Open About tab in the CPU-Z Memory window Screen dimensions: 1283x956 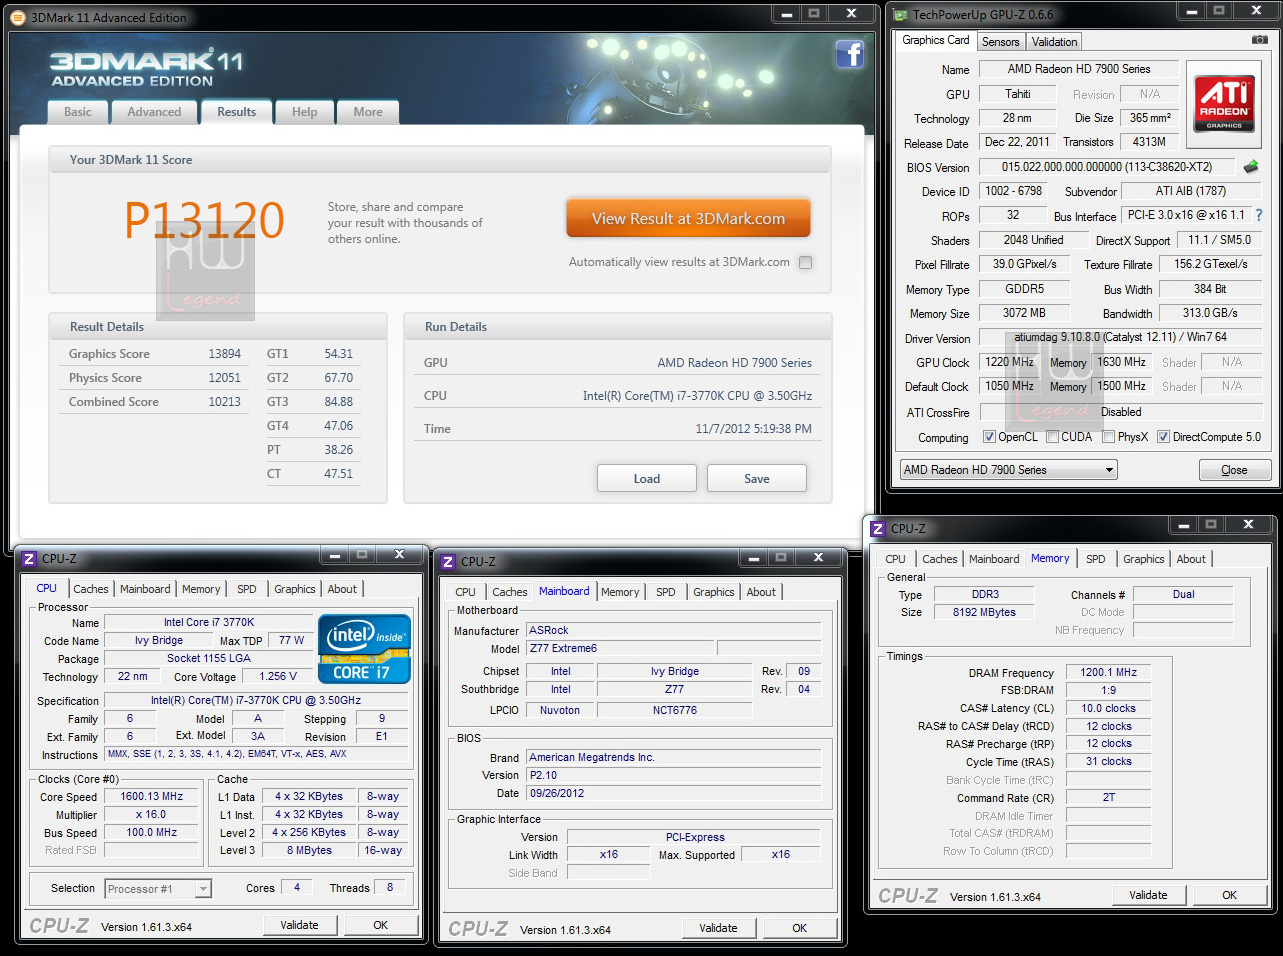1190,559
